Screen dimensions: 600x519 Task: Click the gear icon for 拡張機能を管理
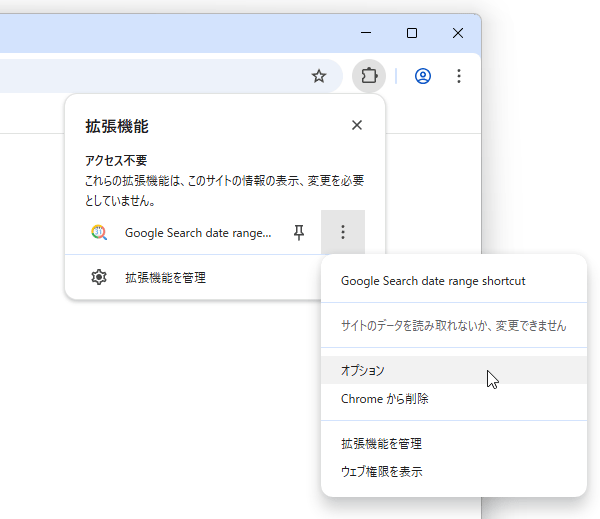[99, 277]
